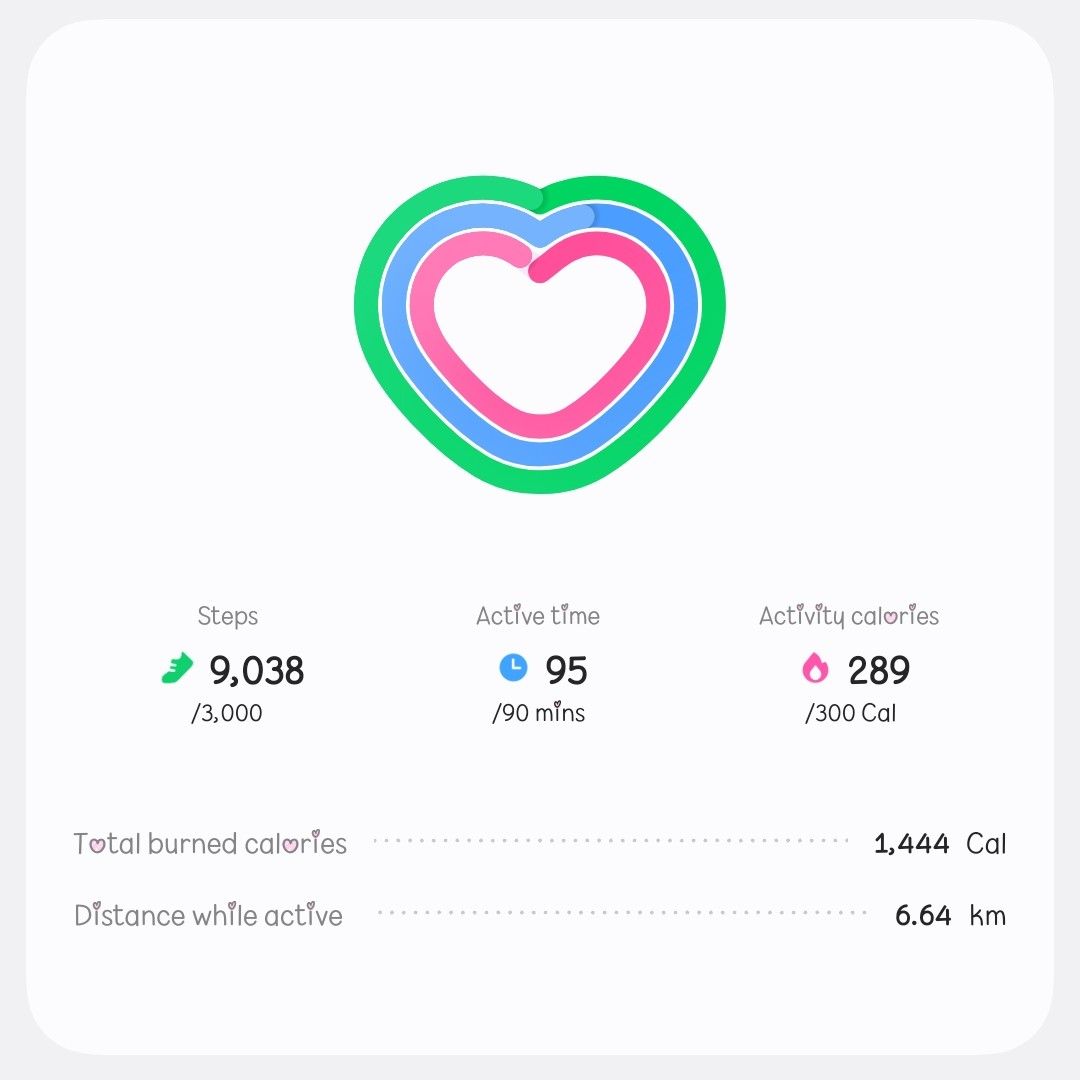Click the /300 Cal goal text
Image resolution: width=1080 pixels, height=1080 pixels.
point(850,714)
